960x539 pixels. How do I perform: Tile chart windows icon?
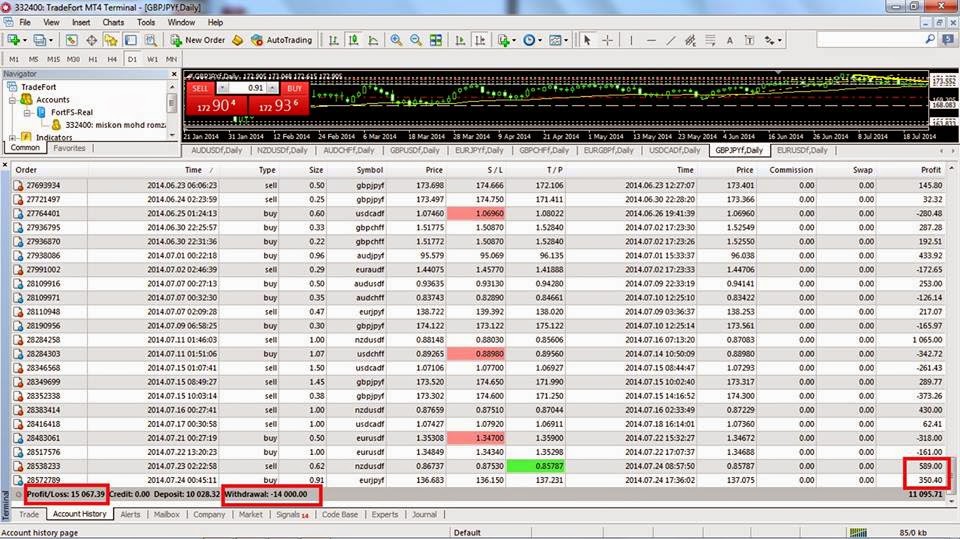pyautogui.click(x=436, y=40)
